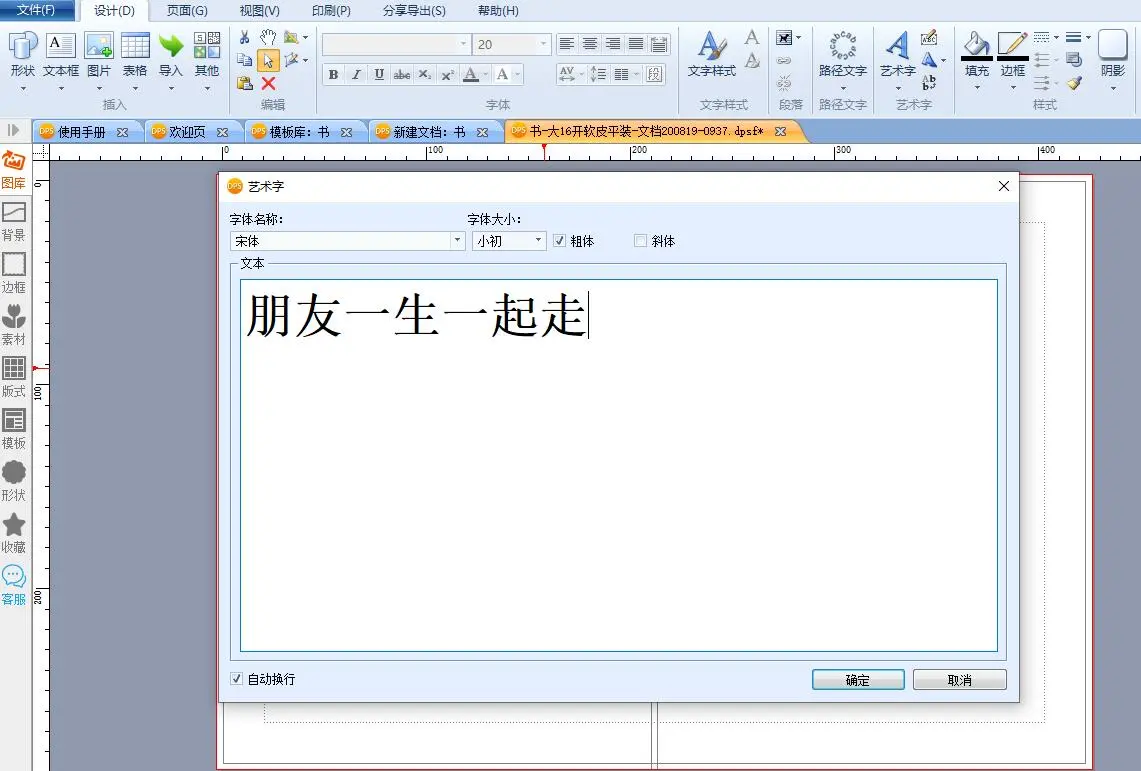Click the 取消 cancel button
The image size is (1141, 771).
[960, 679]
